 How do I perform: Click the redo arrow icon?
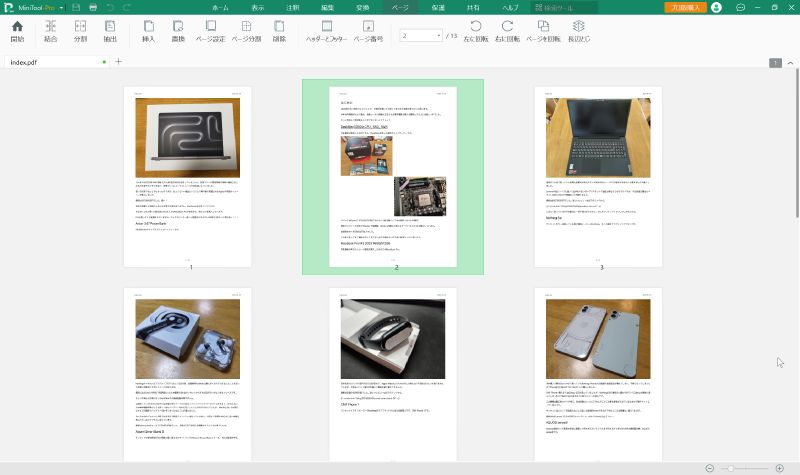pyautogui.click(x=127, y=8)
